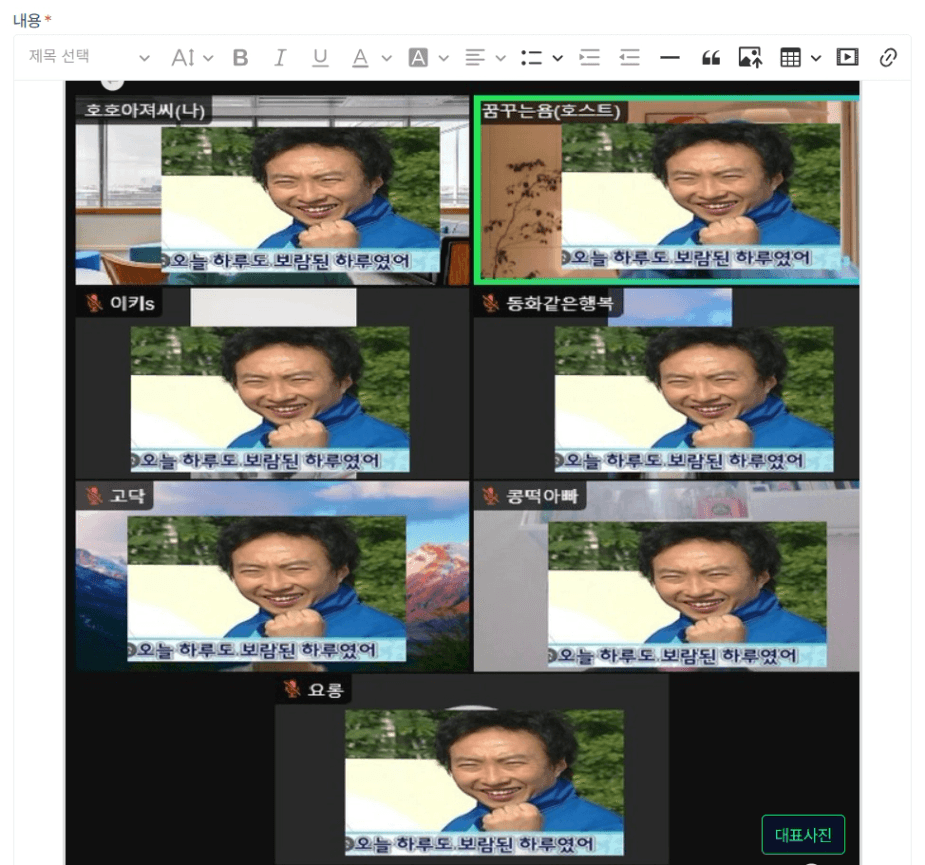This screenshot has height=865, width=925.
Task: Click the muted mic icon beside 고닥
Action: (x=94, y=496)
